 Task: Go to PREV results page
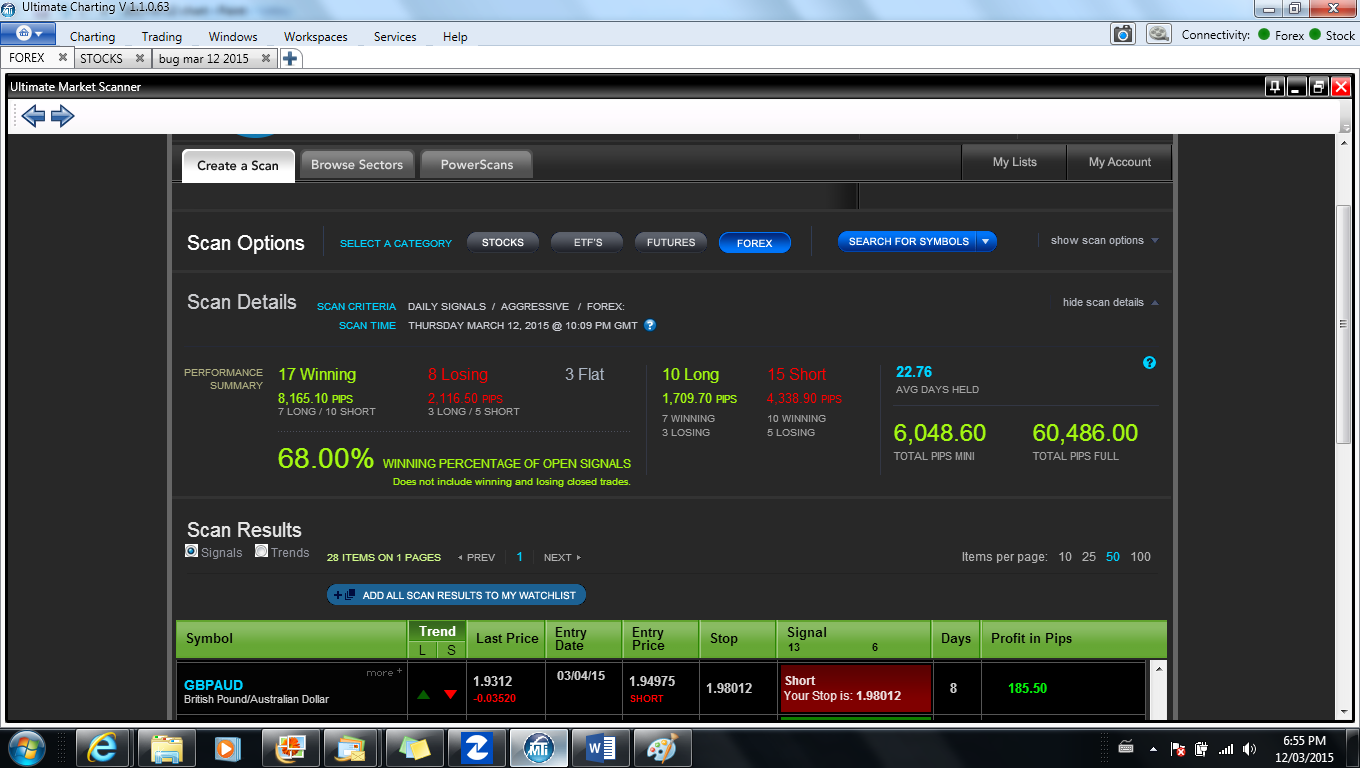[x=476, y=558]
